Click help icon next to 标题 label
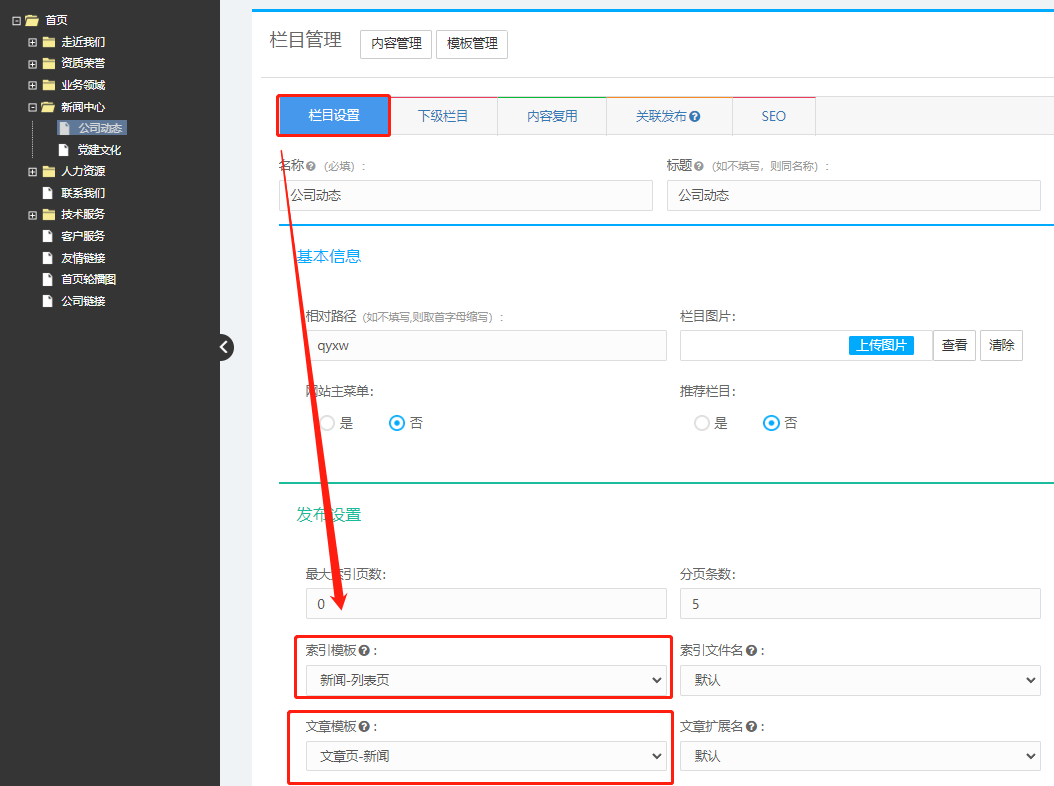 [x=699, y=166]
